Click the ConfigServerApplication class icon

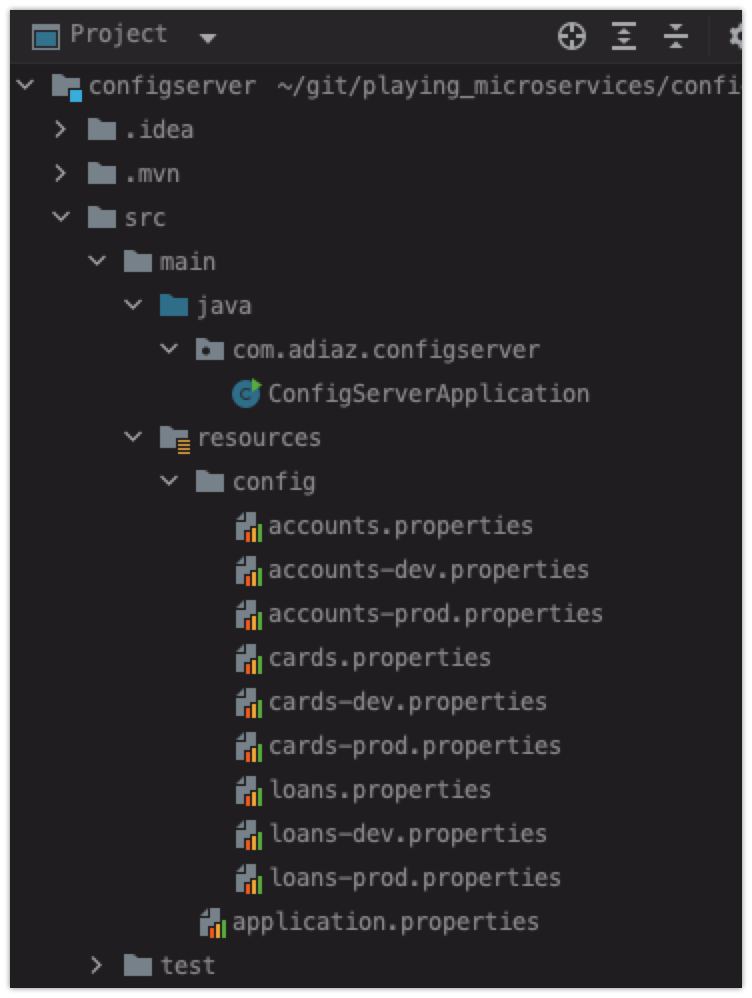(x=246, y=393)
